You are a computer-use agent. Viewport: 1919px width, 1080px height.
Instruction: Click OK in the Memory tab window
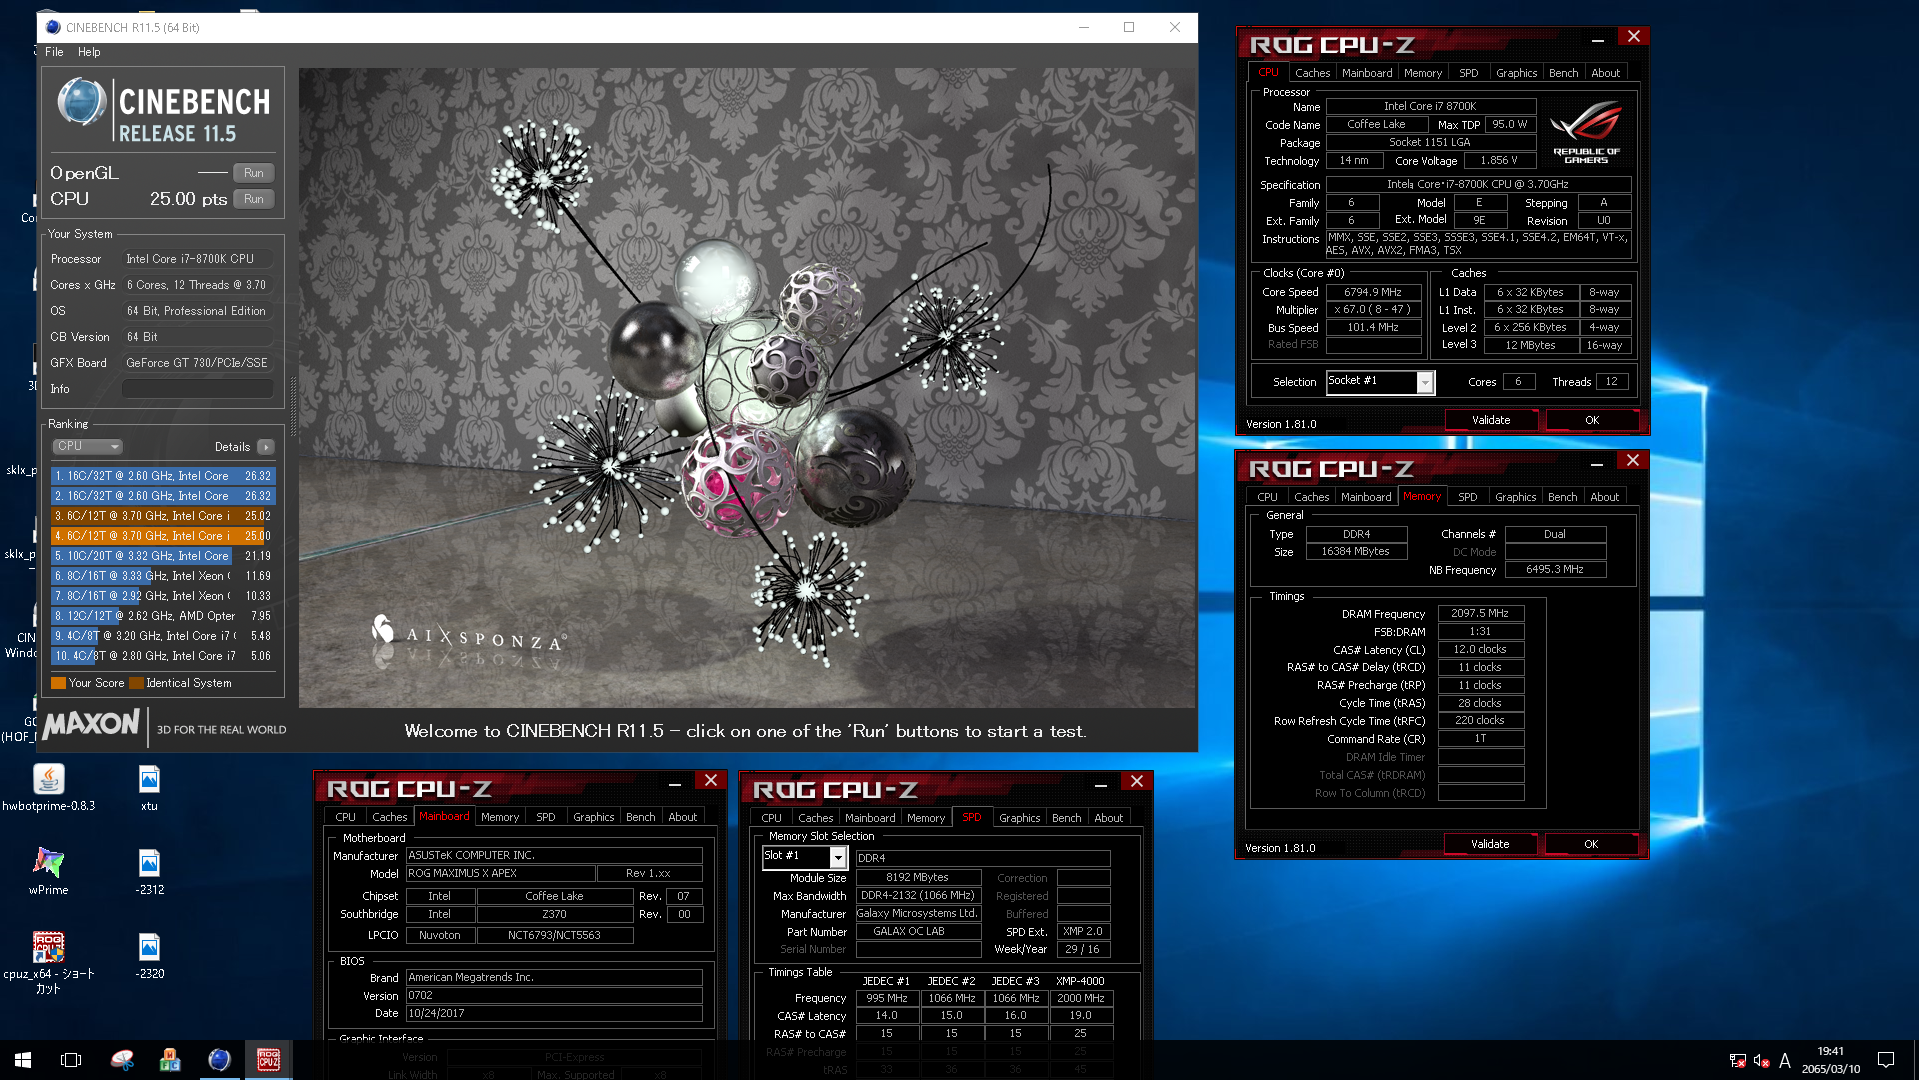[x=1591, y=844]
